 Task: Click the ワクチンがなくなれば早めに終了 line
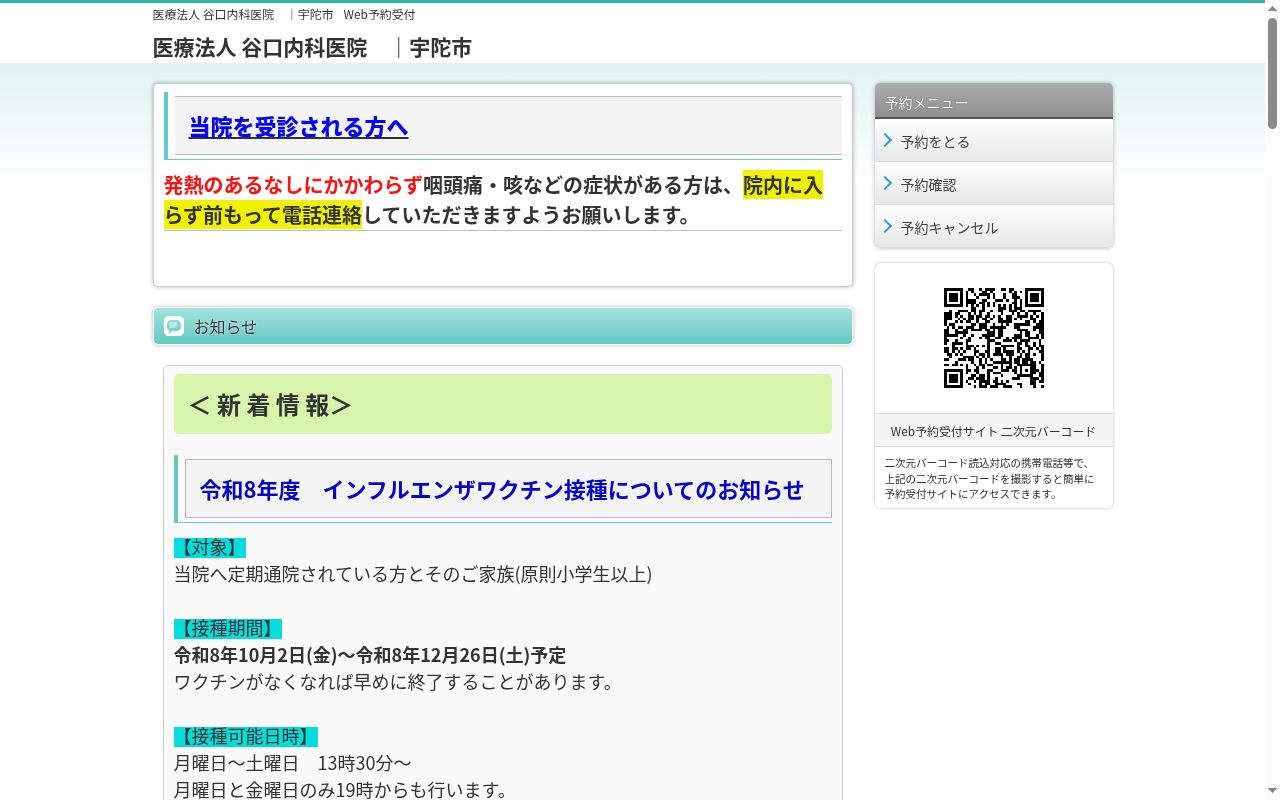pyautogui.click(x=397, y=682)
